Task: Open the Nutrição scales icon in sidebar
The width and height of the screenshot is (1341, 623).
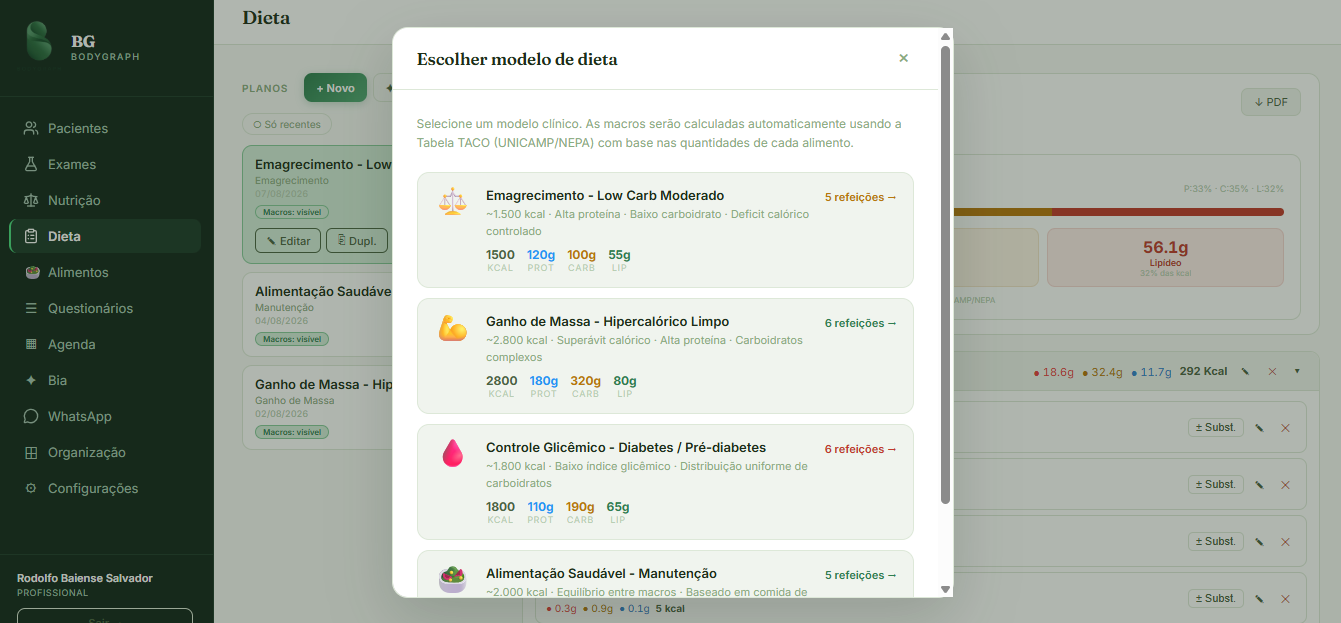Action: pos(31,200)
